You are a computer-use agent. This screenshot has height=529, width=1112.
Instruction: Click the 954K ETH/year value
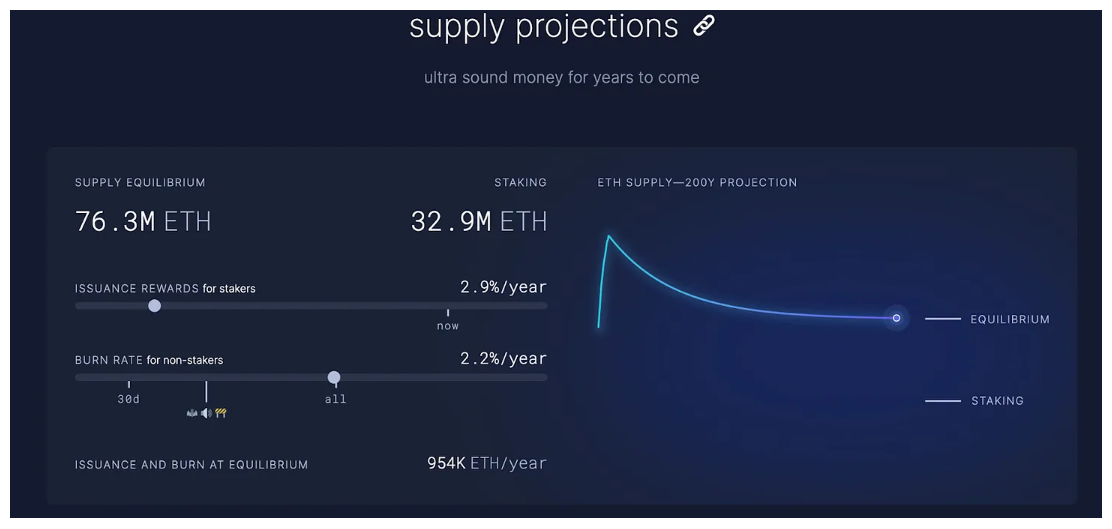tap(486, 463)
